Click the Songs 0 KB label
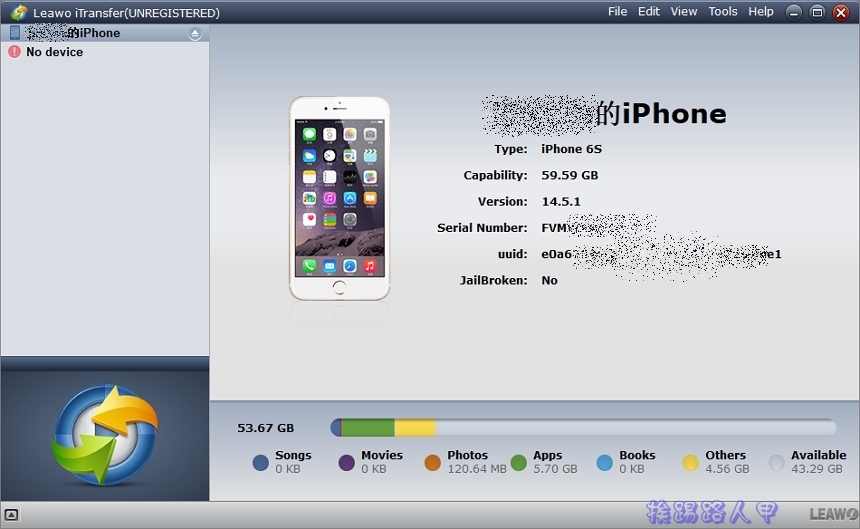The width and height of the screenshot is (860, 529). 293,462
